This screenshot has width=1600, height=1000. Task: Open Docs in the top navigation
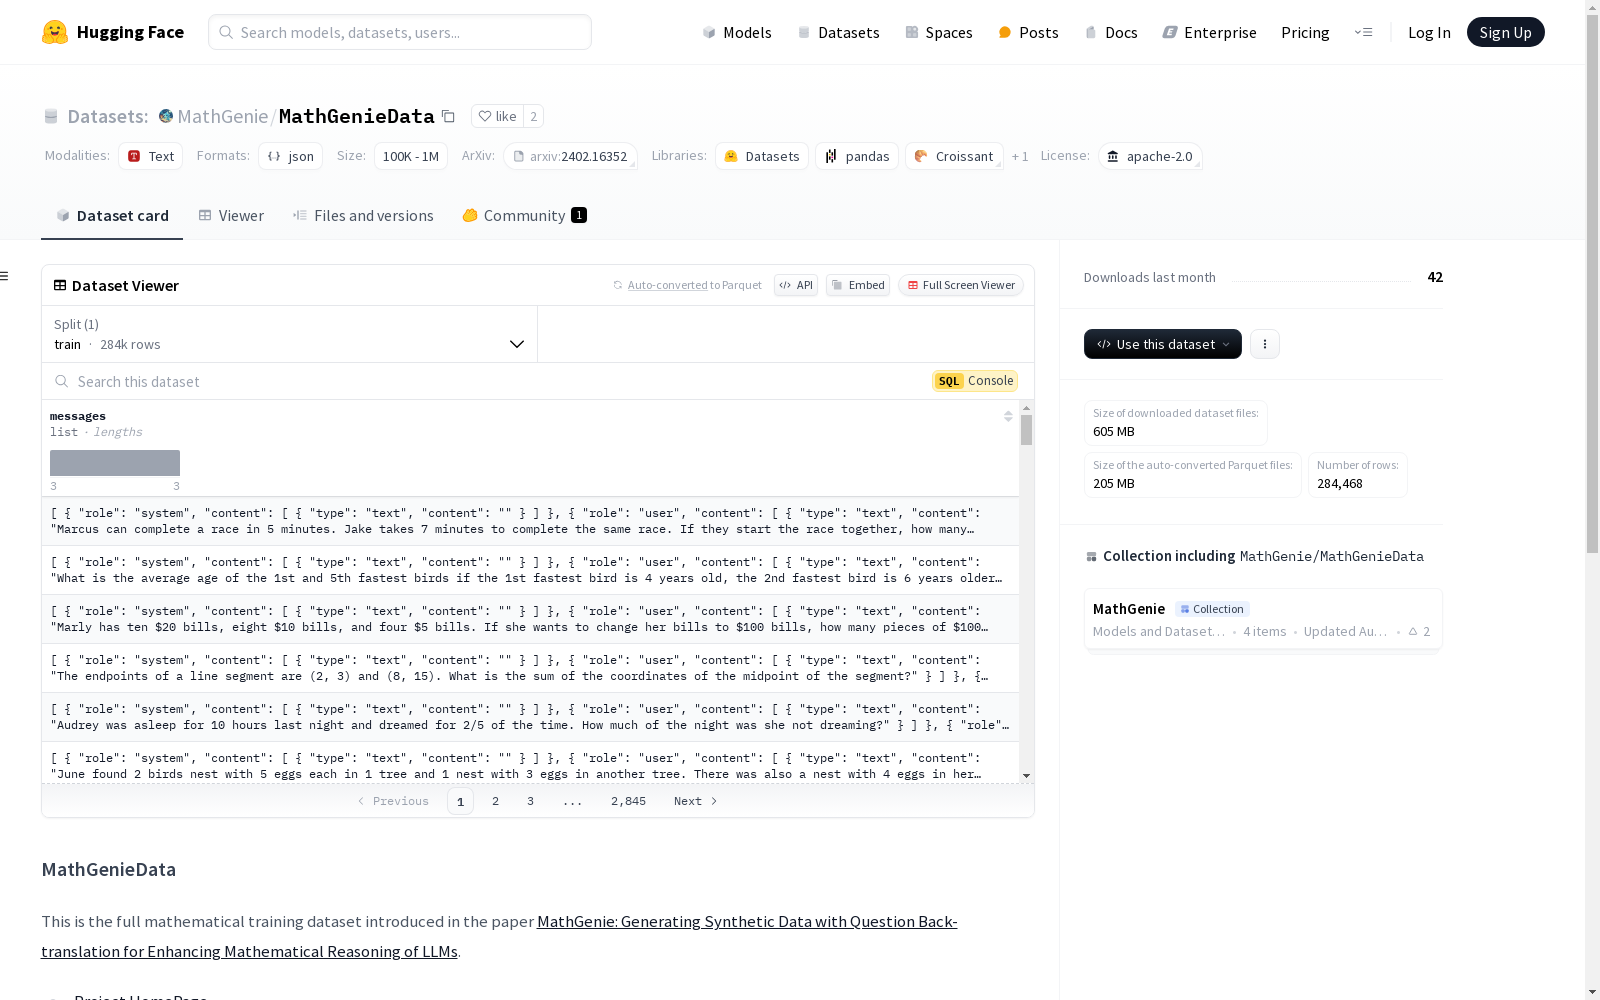tap(1111, 32)
